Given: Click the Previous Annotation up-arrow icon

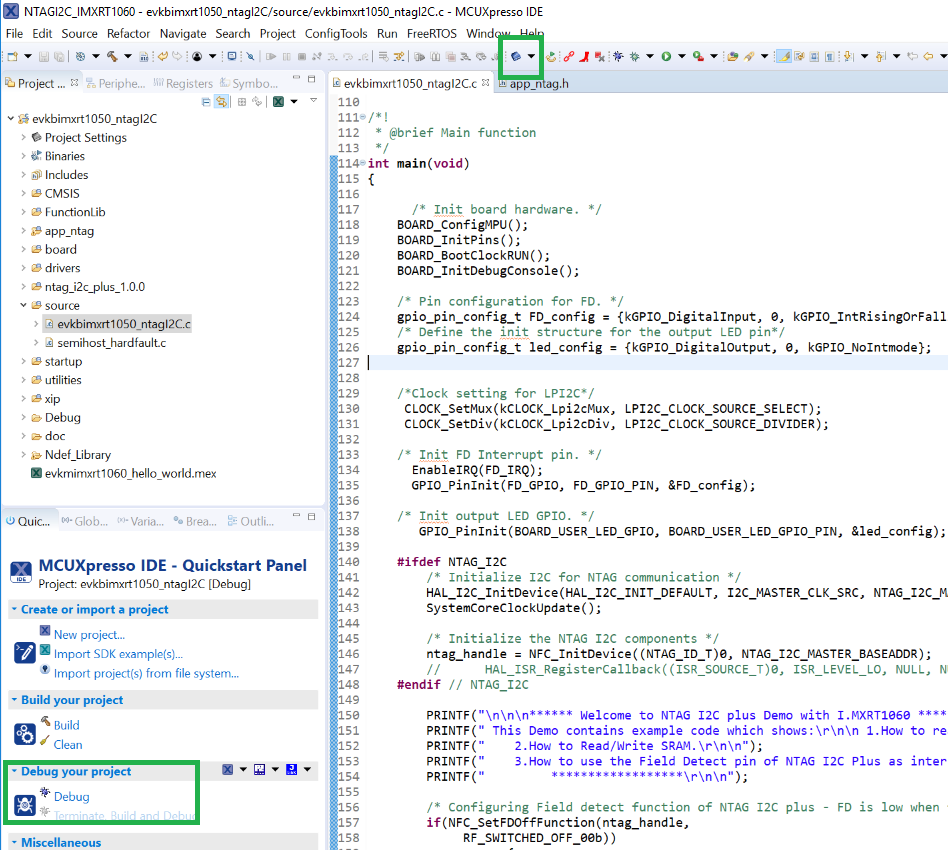Looking at the screenshot, I should click(881, 56).
